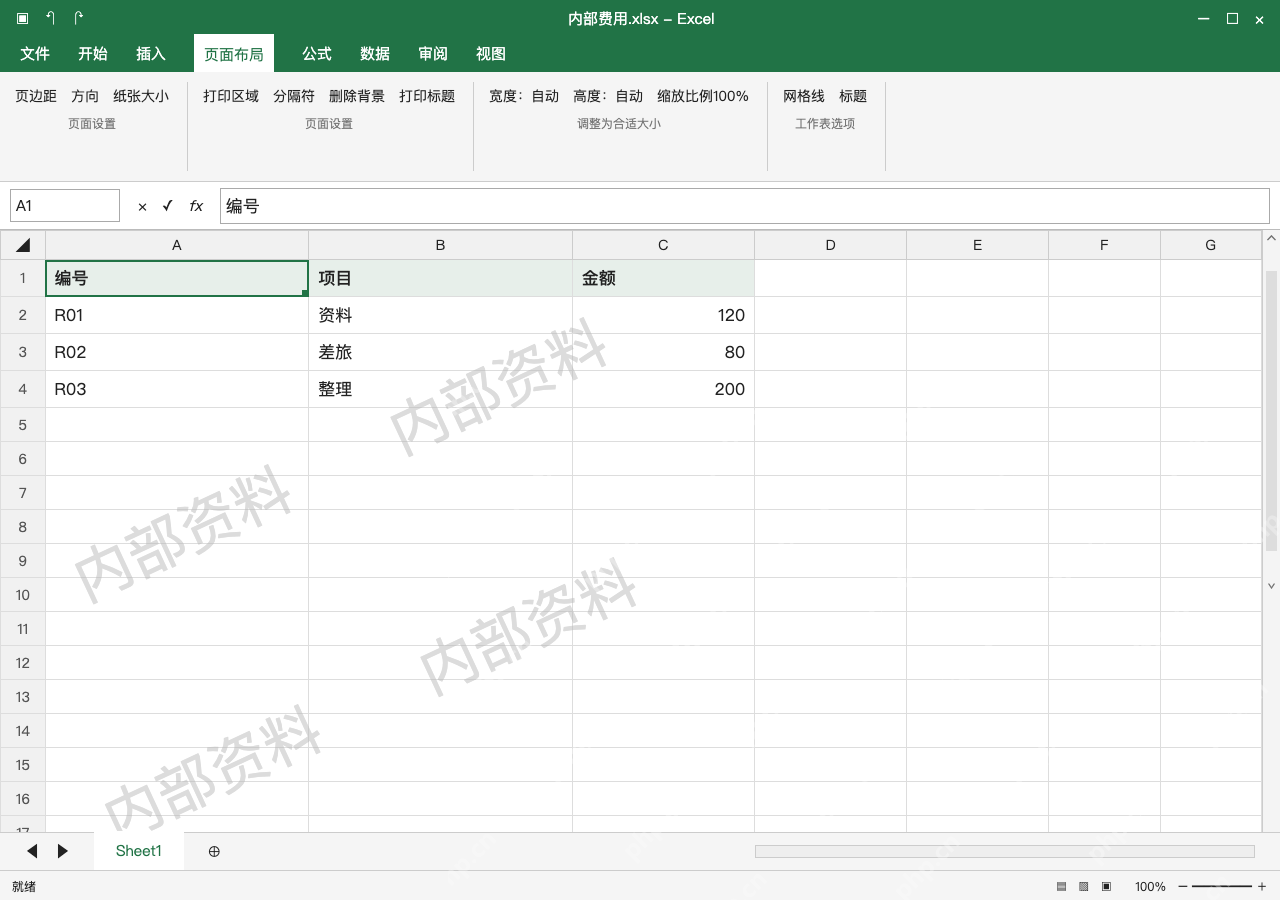The width and height of the screenshot is (1280, 900).
Task: Select column C header
Action: click(x=663, y=245)
